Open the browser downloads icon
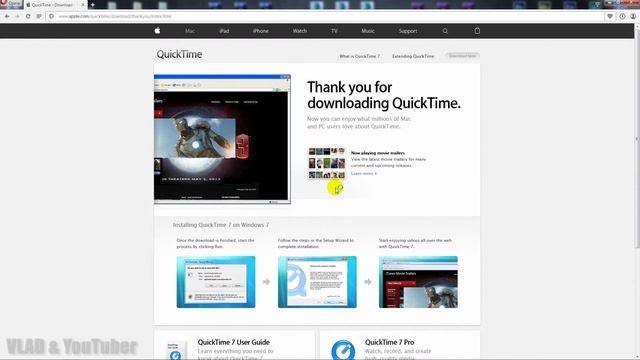Viewport: 640px width, 360px height. [x=622, y=16]
